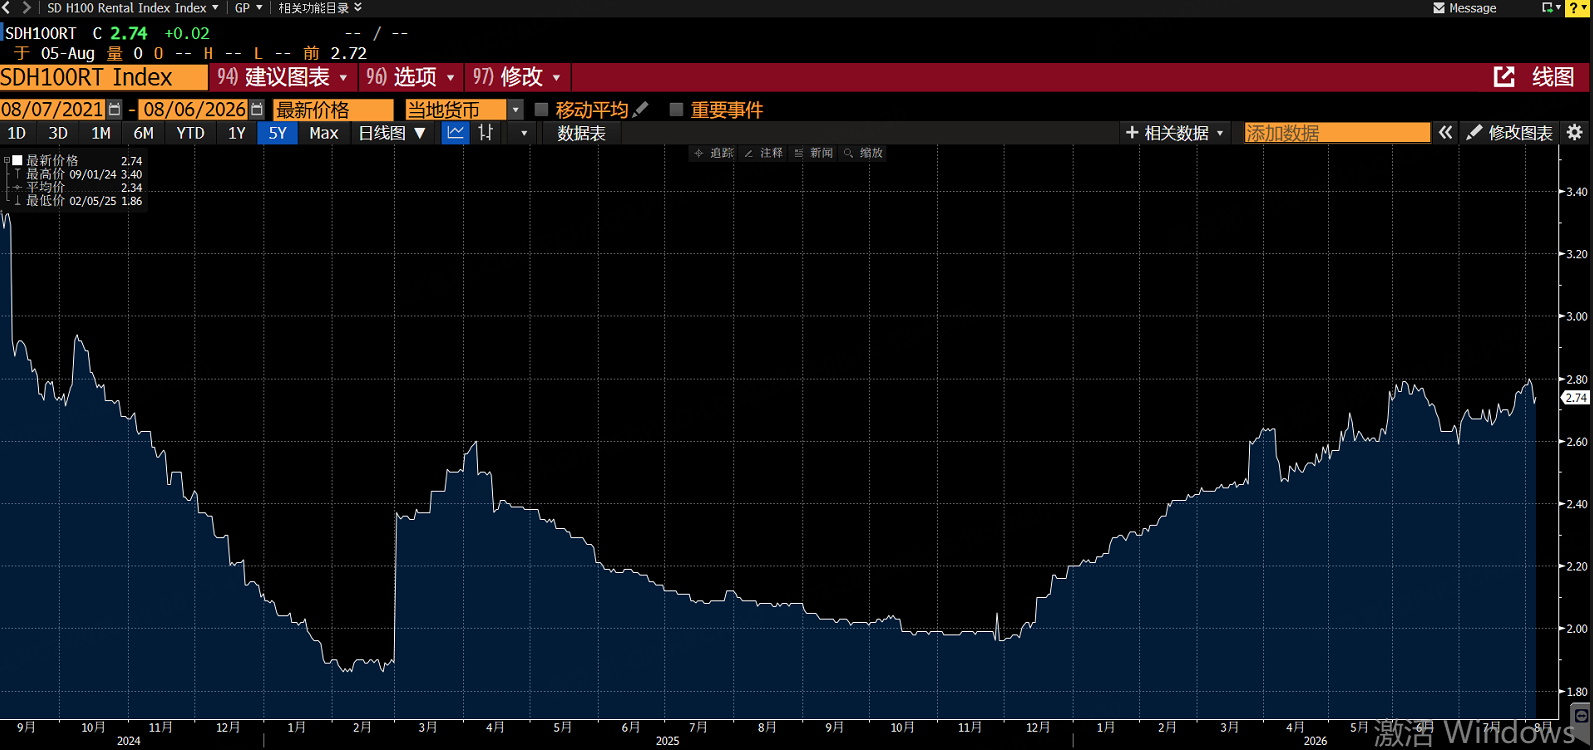Click the 修改图表 button
The width and height of the screenshot is (1593, 750).
click(x=1510, y=133)
